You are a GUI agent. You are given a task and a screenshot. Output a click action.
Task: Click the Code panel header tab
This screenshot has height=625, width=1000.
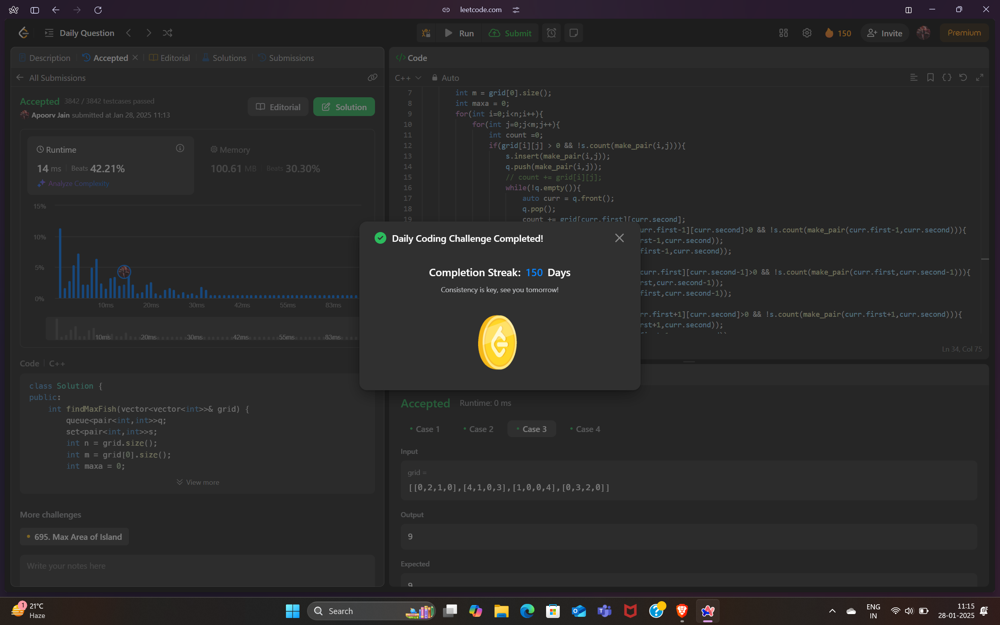tap(411, 57)
